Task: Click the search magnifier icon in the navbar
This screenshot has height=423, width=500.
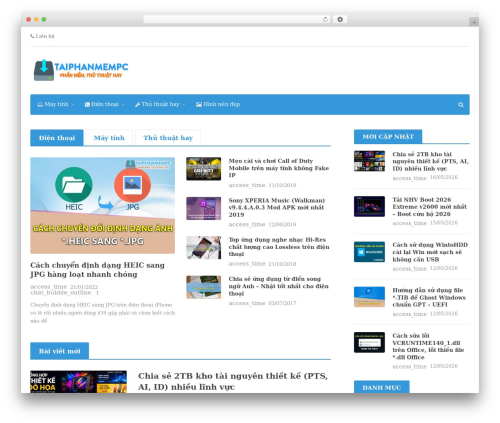Action: [461, 105]
